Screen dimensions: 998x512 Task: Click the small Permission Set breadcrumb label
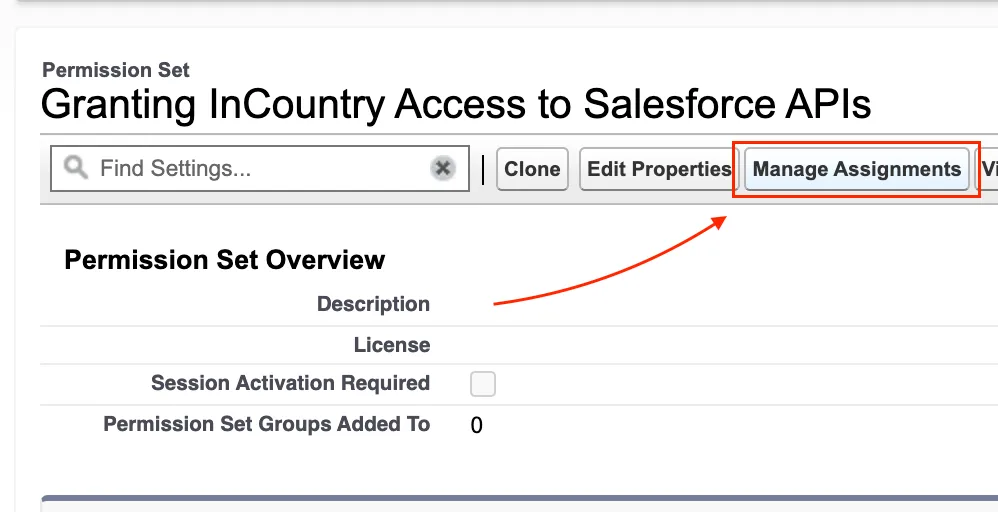[x=116, y=70]
